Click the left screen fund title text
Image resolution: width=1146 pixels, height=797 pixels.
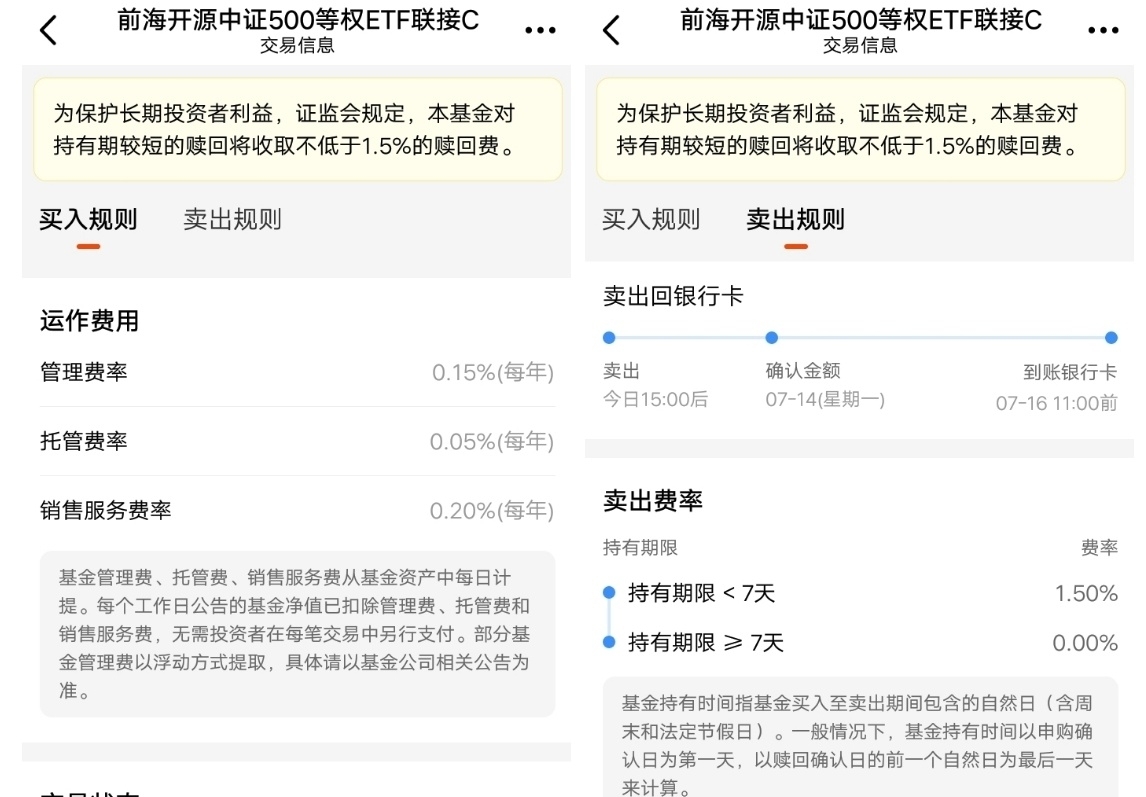[x=297, y=20]
